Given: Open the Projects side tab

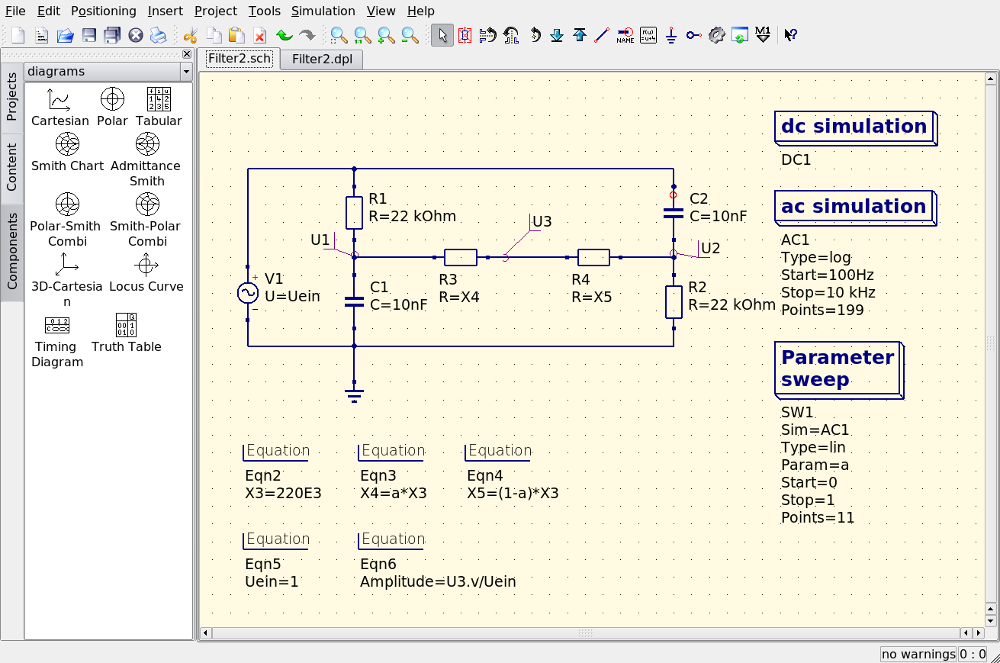Looking at the screenshot, I should 12,97.
